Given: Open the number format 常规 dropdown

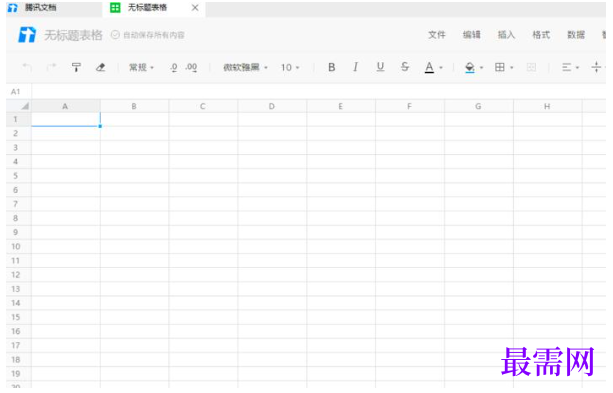Looking at the screenshot, I should click(x=141, y=67).
